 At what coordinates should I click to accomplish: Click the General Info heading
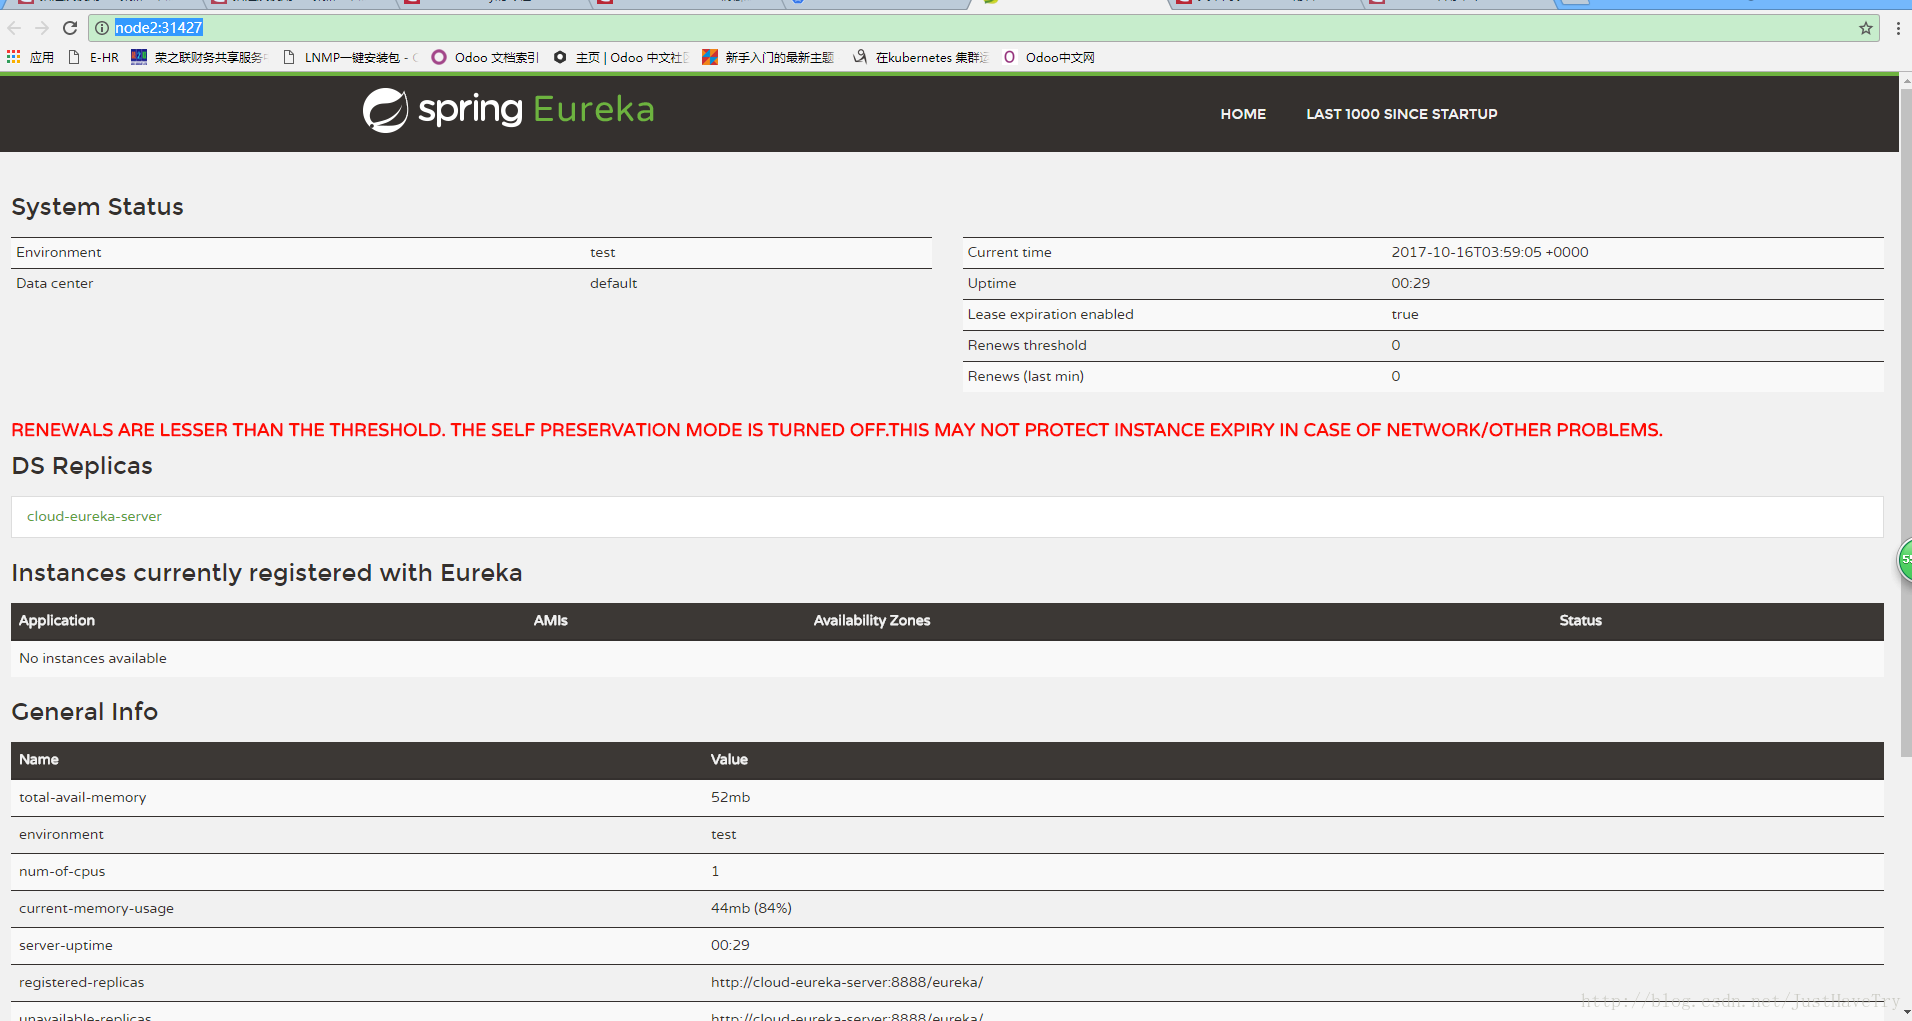point(85,712)
